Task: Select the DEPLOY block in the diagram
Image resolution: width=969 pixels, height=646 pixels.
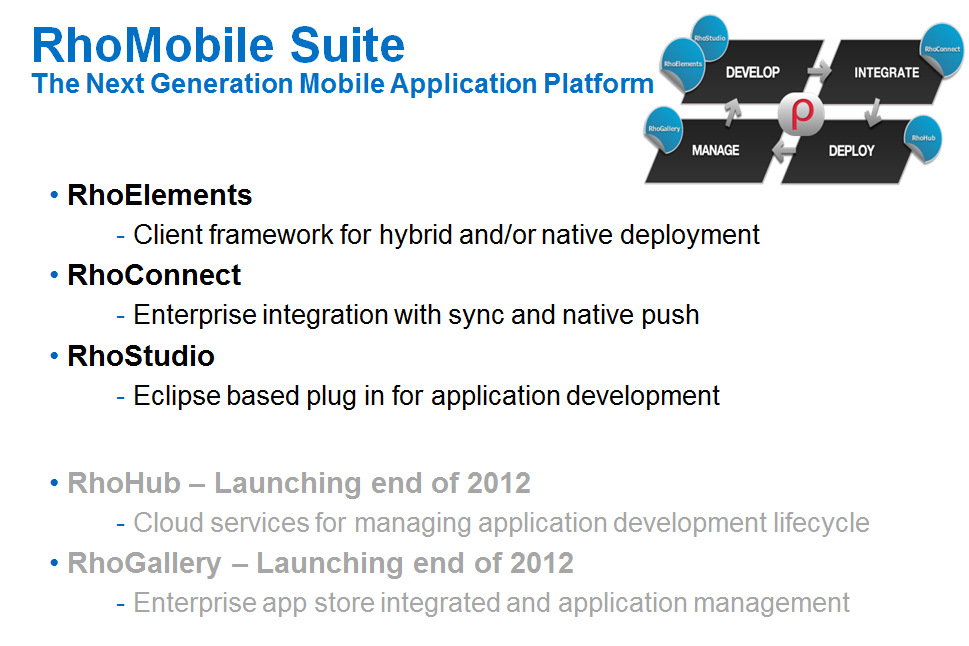Action: tap(851, 151)
